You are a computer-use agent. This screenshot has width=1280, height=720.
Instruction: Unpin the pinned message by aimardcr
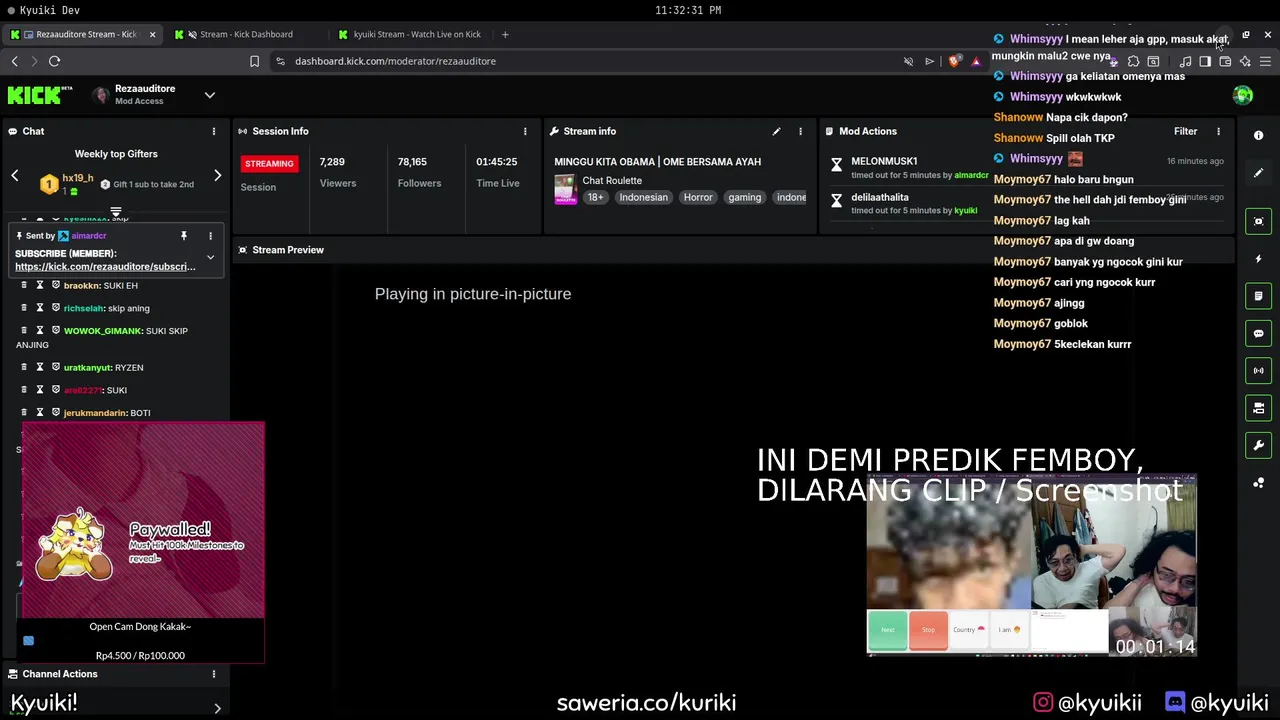pos(184,236)
